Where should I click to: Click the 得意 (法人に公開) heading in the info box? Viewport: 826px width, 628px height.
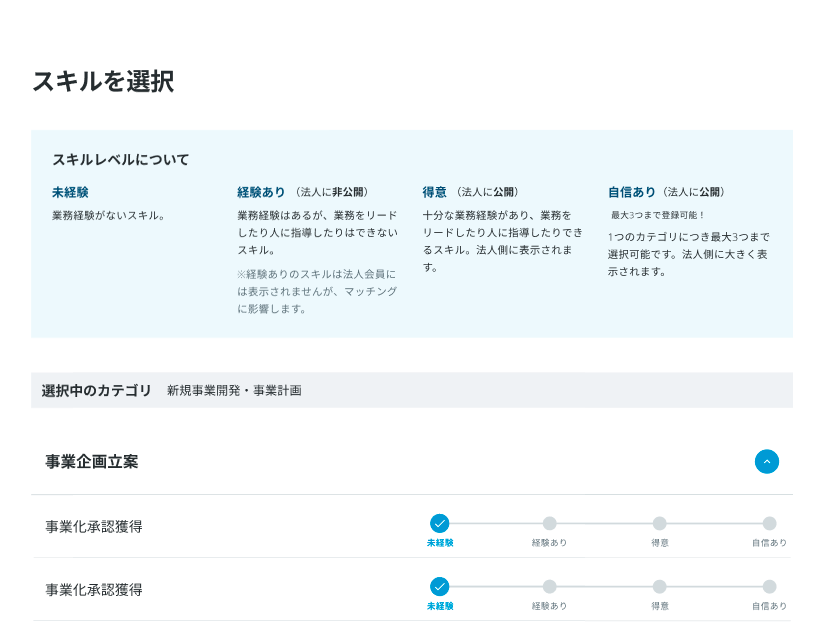click(470, 192)
